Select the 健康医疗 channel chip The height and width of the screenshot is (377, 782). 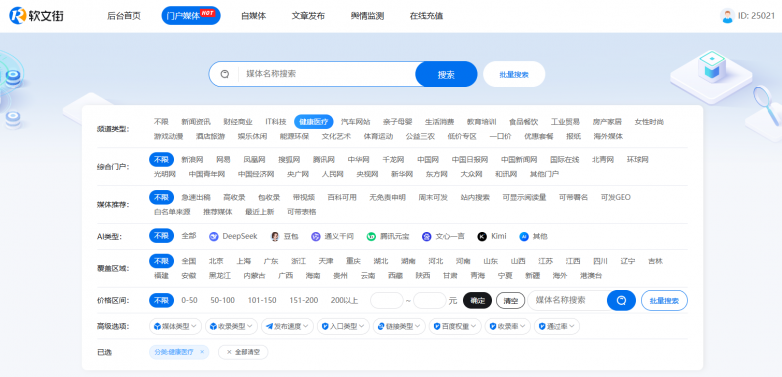[x=314, y=122]
